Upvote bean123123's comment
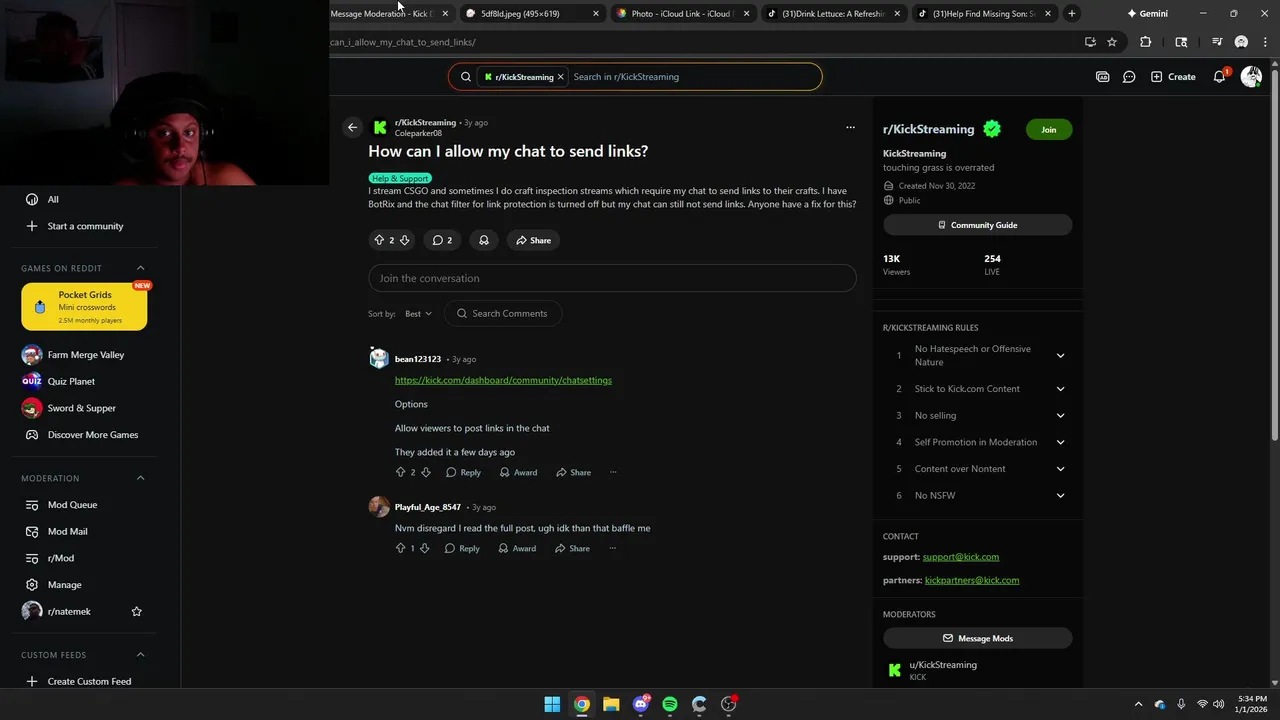 [x=401, y=472]
